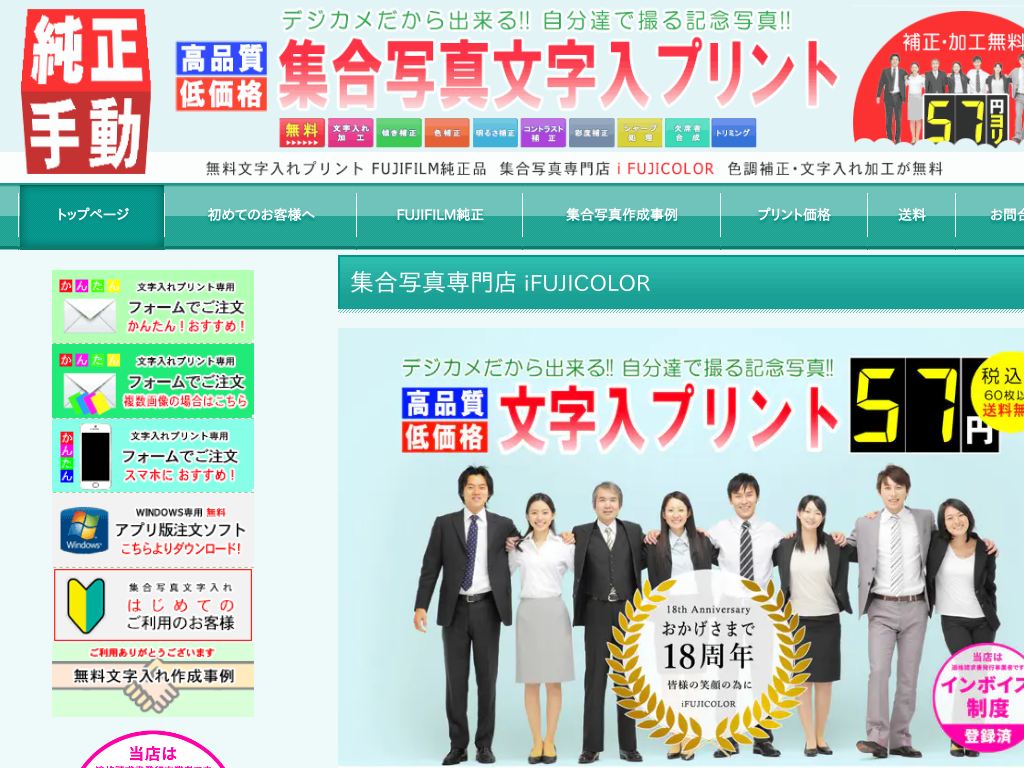Image resolution: width=1024 pixels, height=768 pixels.
Task: Click the white envelope form order banner
Action: point(153,306)
